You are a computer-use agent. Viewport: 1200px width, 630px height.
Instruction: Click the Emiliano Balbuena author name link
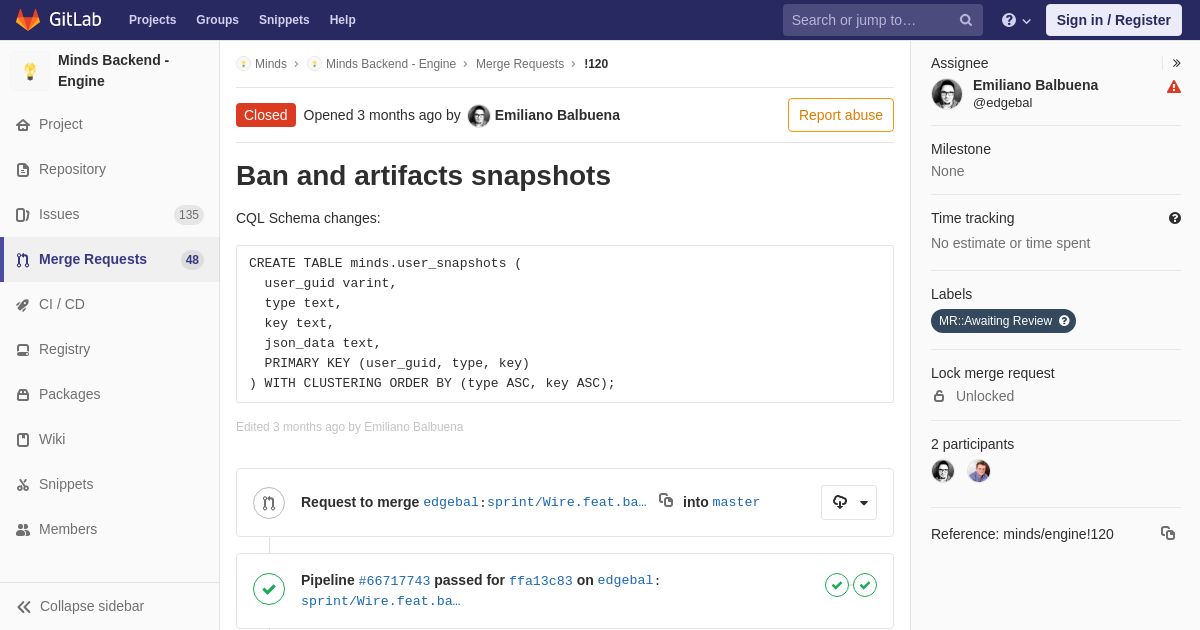tap(557, 115)
